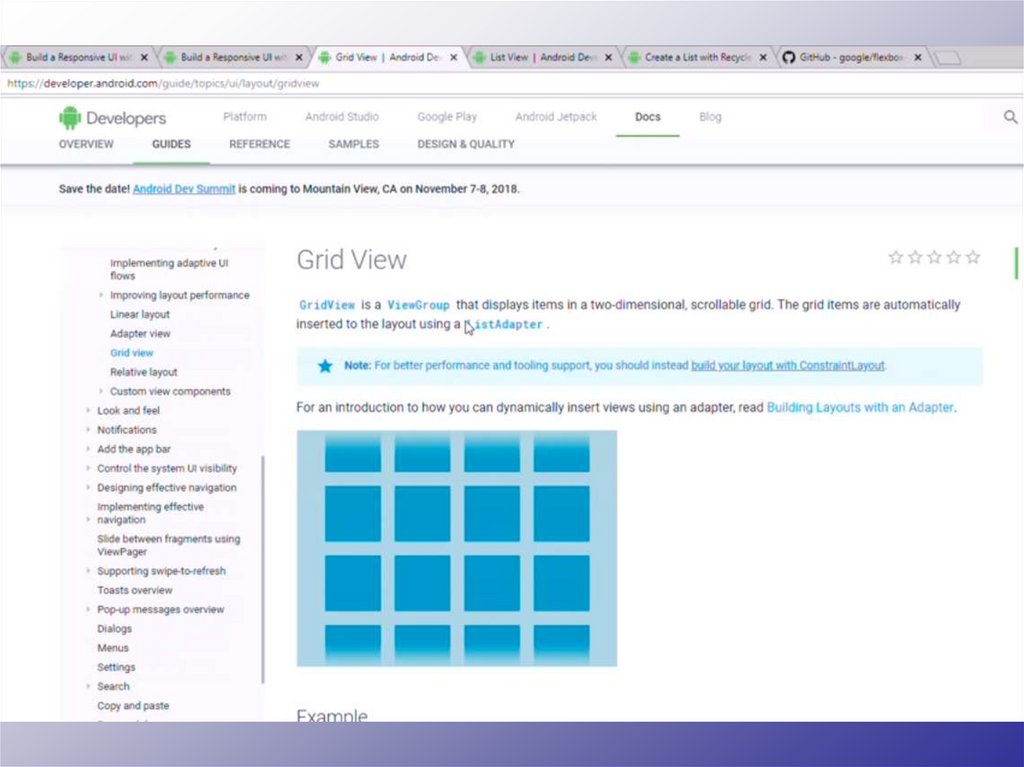Switch to Create a List with Recycler tab
Image resolution: width=1024 pixels, height=767 pixels.
(x=697, y=57)
